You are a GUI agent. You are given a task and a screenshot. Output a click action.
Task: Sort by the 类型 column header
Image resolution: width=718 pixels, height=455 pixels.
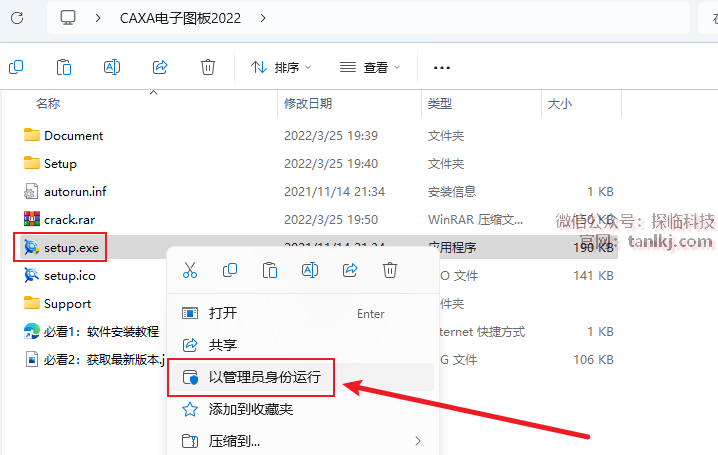[x=440, y=103]
